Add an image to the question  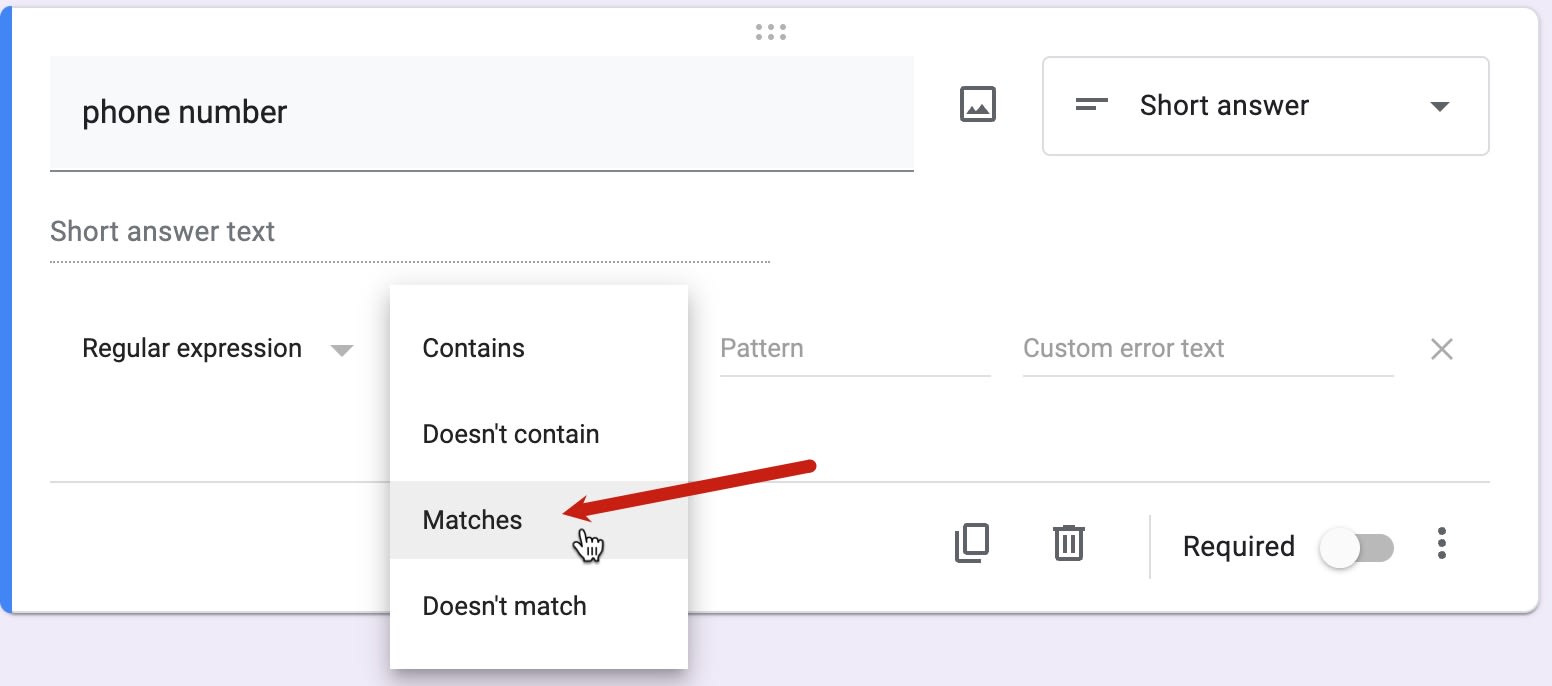click(976, 103)
